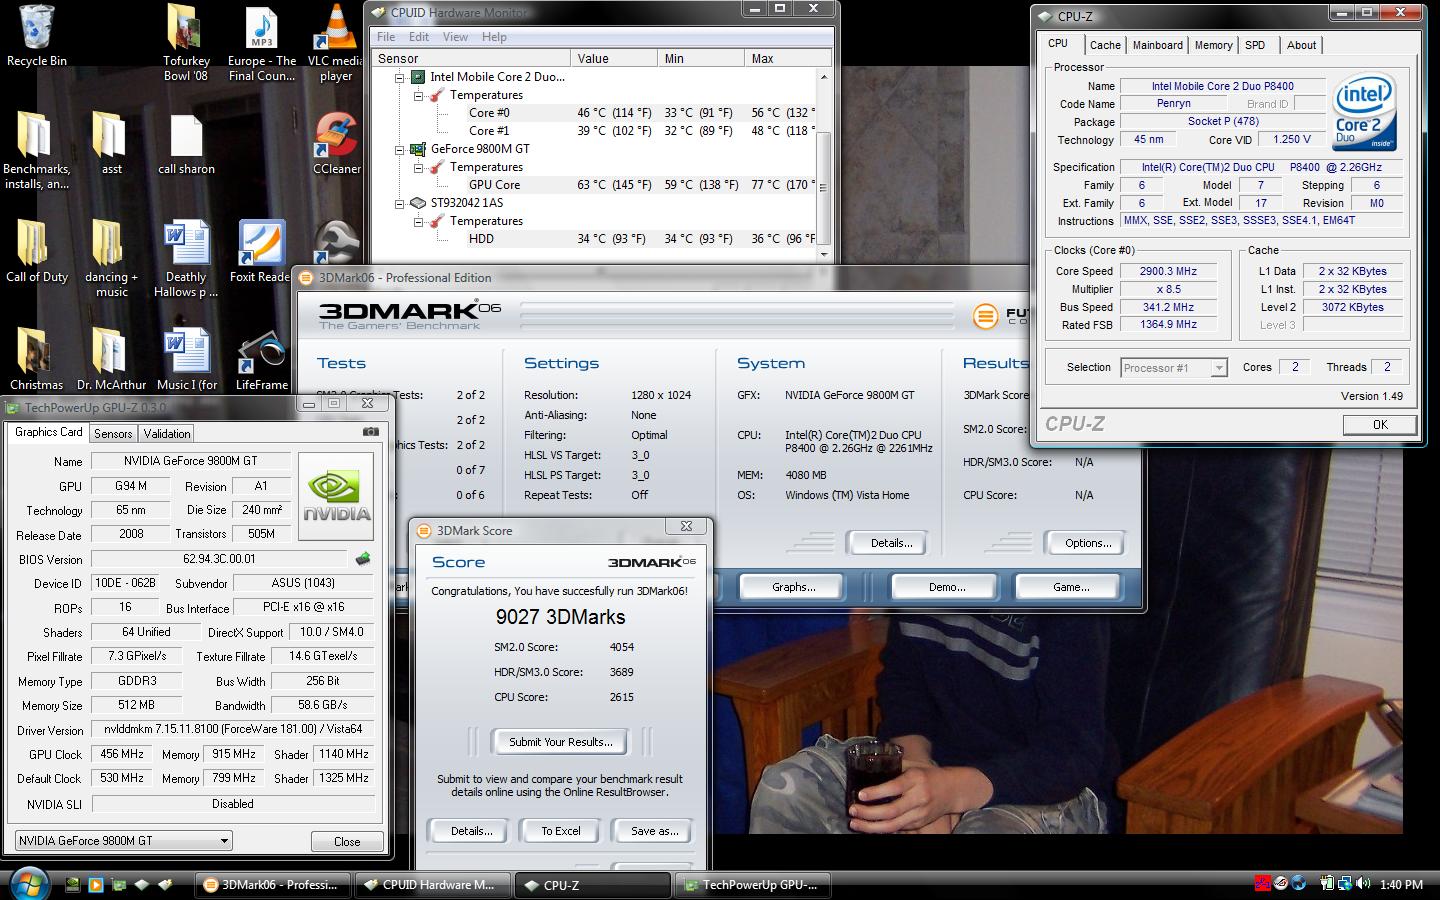
Task: Click the Graphs... button in 3DMark06
Action: click(793, 587)
